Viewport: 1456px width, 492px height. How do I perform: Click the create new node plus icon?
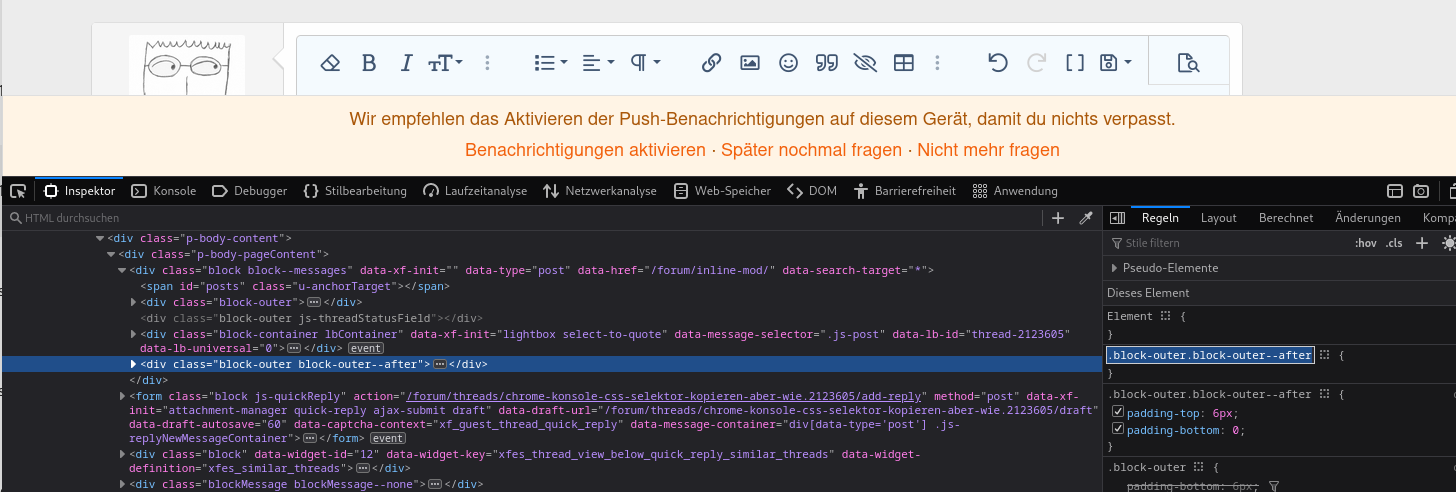[x=1058, y=218]
